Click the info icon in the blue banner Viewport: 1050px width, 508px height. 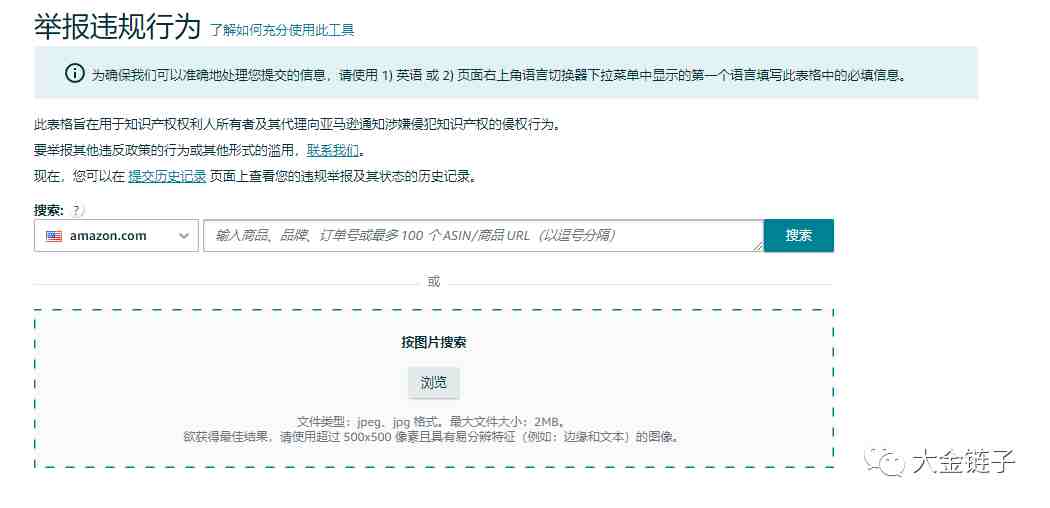tap(75, 73)
